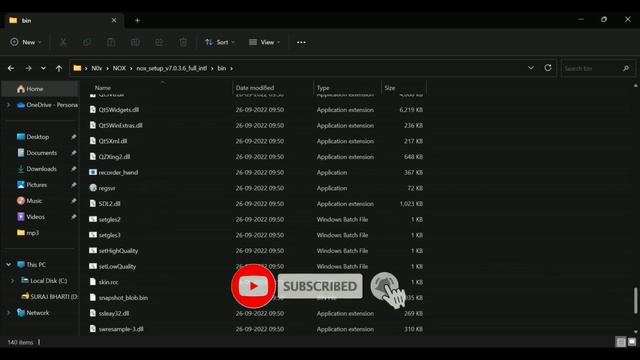Close the bin tab

(114, 20)
